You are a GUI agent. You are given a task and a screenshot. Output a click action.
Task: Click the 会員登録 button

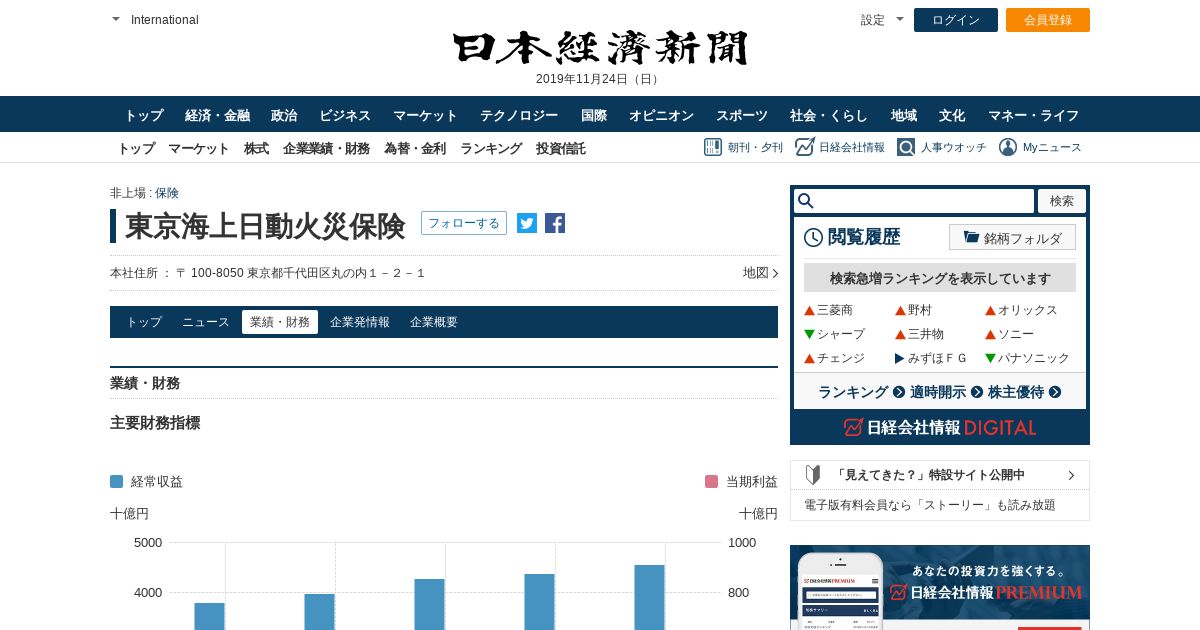1048,20
